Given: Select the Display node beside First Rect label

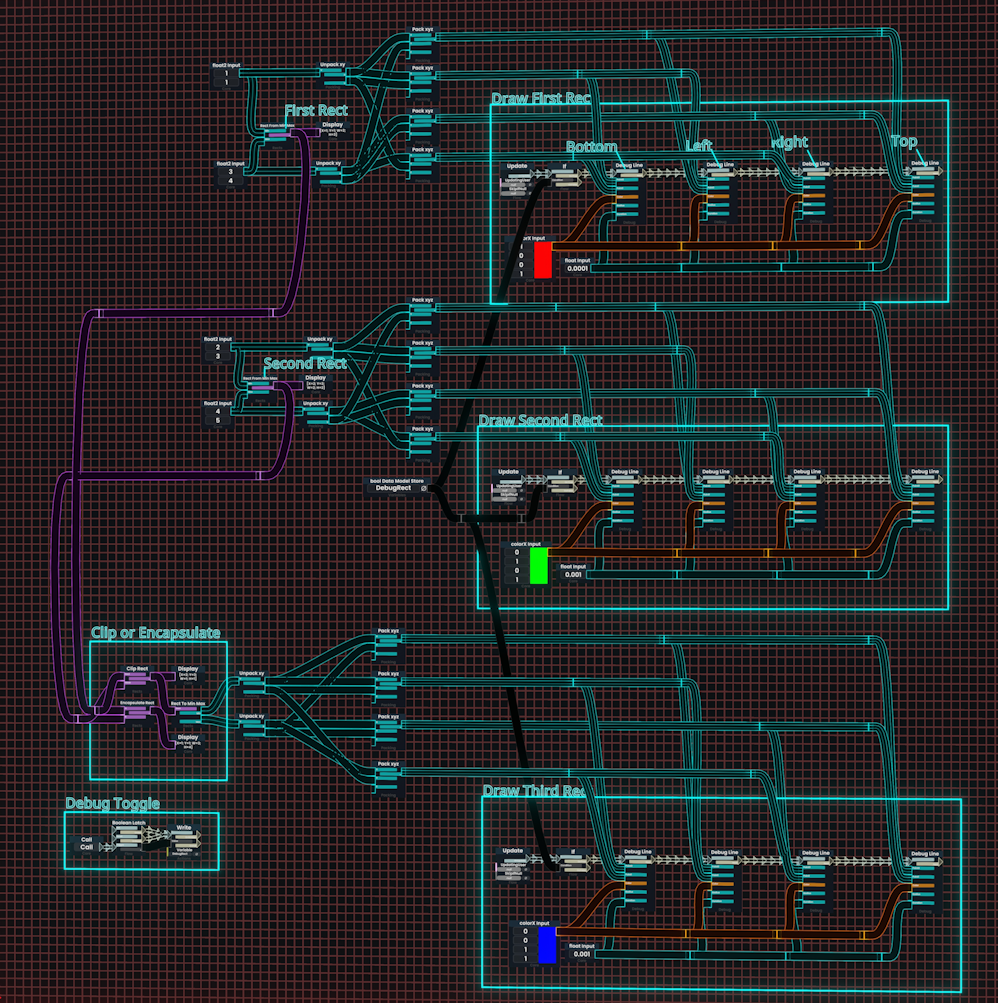Looking at the screenshot, I should (x=332, y=125).
